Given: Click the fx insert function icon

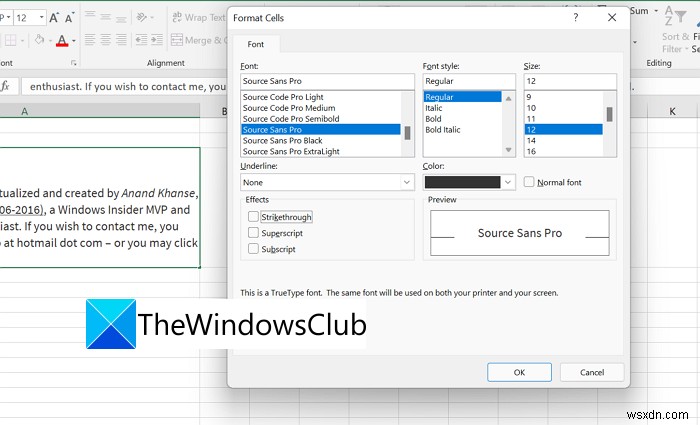Looking at the screenshot, I should pos(5,86).
